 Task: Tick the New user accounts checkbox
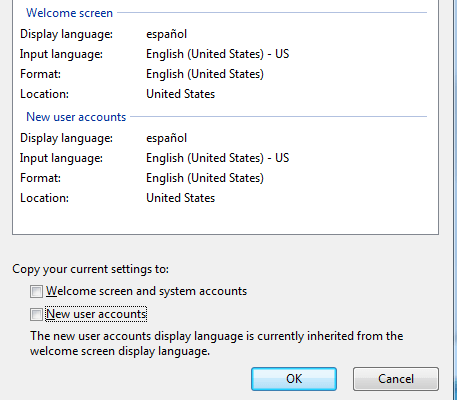[x=36, y=314]
